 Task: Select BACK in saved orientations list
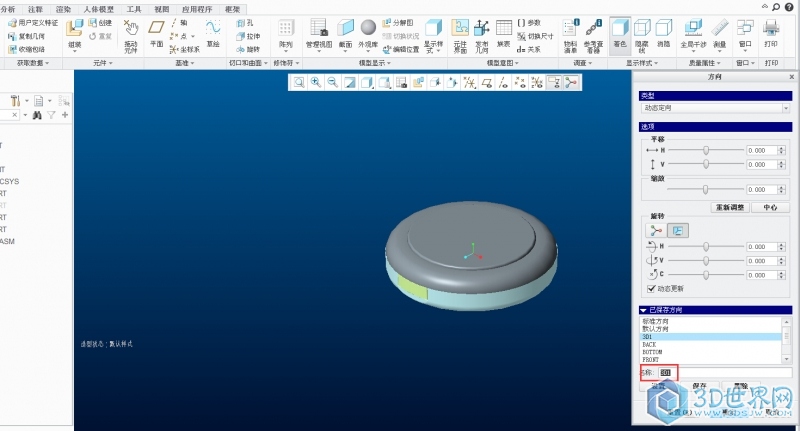pyautogui.click(x=711, y=345)
